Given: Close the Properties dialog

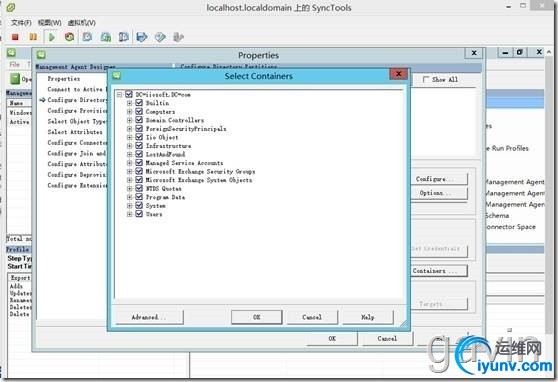Looking at the screenshot, I should pos(474,53).
